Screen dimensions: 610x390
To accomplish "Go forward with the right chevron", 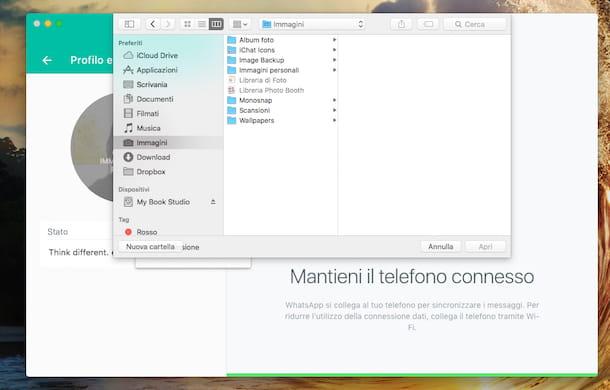I will (x=168, y=24).
